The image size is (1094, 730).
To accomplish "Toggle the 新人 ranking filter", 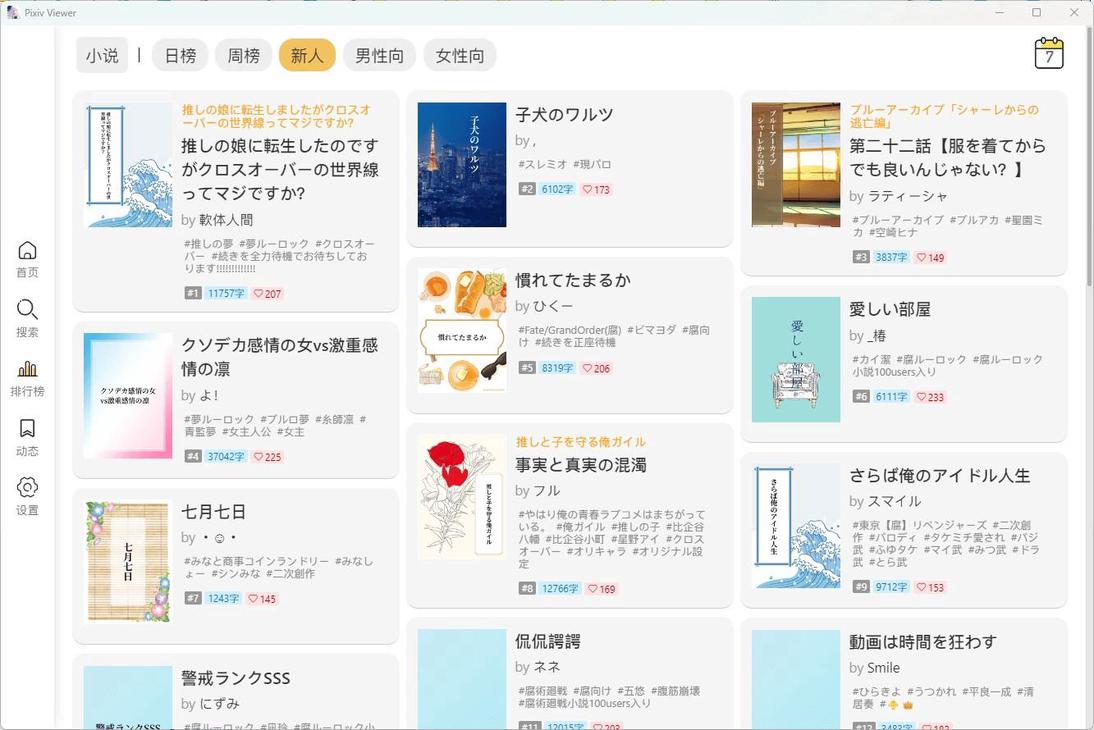I will pos(306,56).
